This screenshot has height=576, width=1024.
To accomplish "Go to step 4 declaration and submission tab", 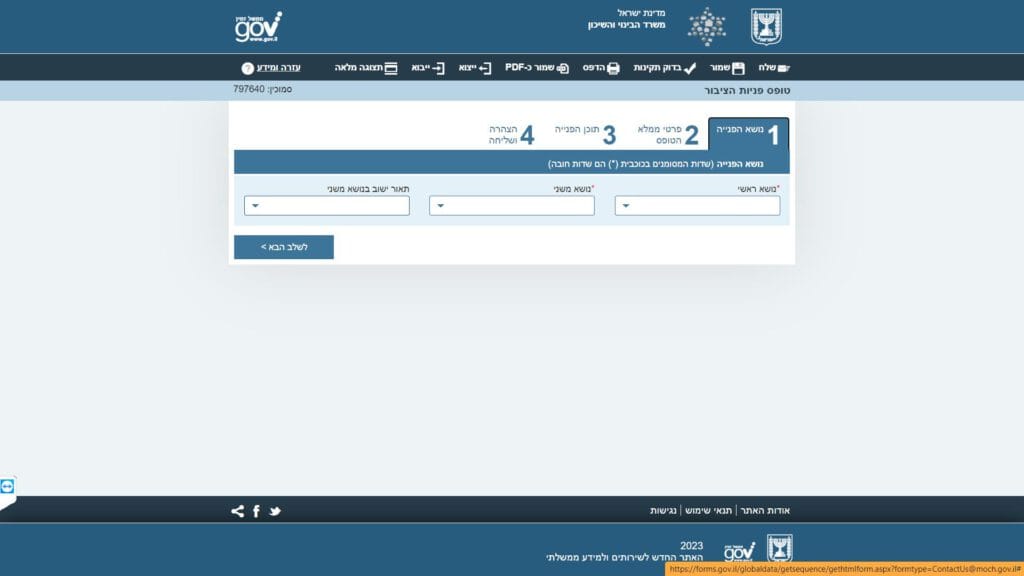I will pos(511,135).
